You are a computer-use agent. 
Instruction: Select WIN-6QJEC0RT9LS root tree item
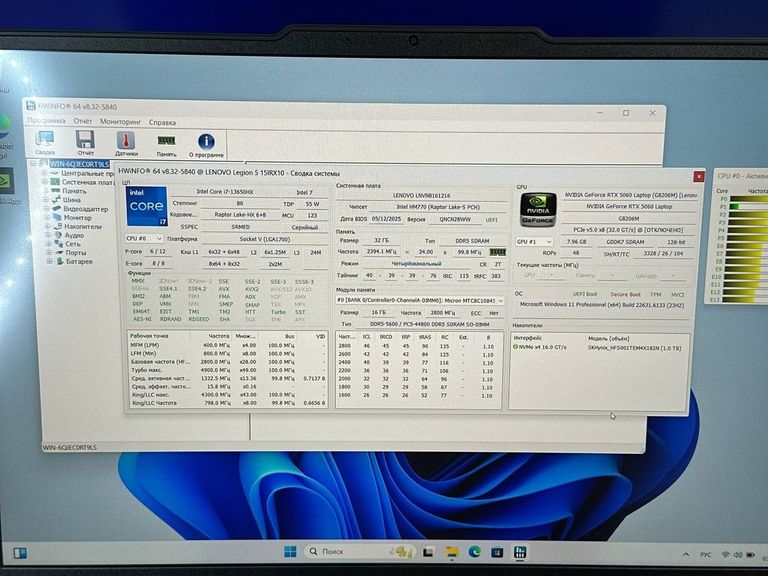click(79, 164)
